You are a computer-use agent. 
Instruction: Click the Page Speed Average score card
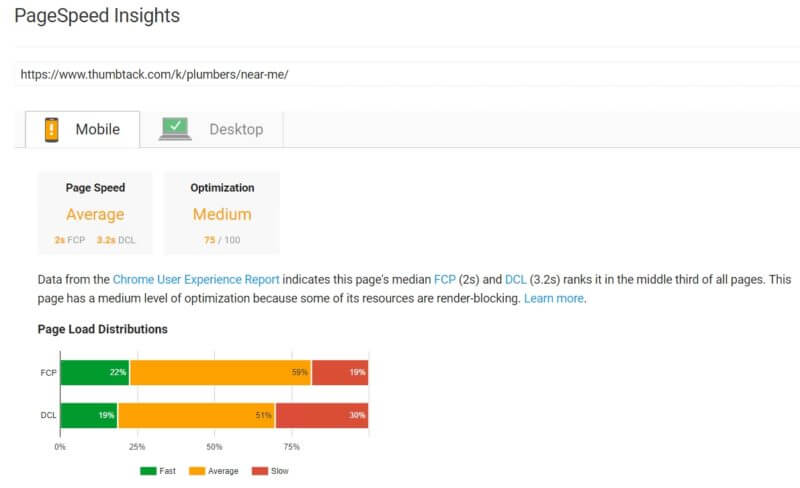coord(95,213)
